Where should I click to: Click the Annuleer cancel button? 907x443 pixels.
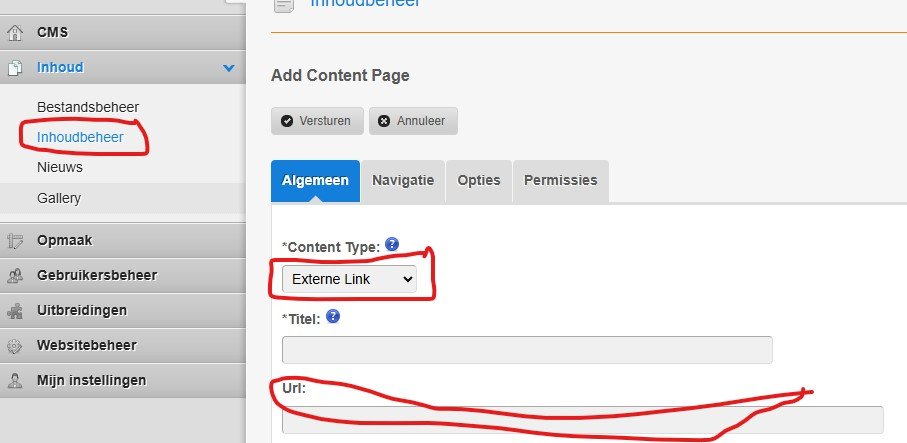click(x=413, y=121)
